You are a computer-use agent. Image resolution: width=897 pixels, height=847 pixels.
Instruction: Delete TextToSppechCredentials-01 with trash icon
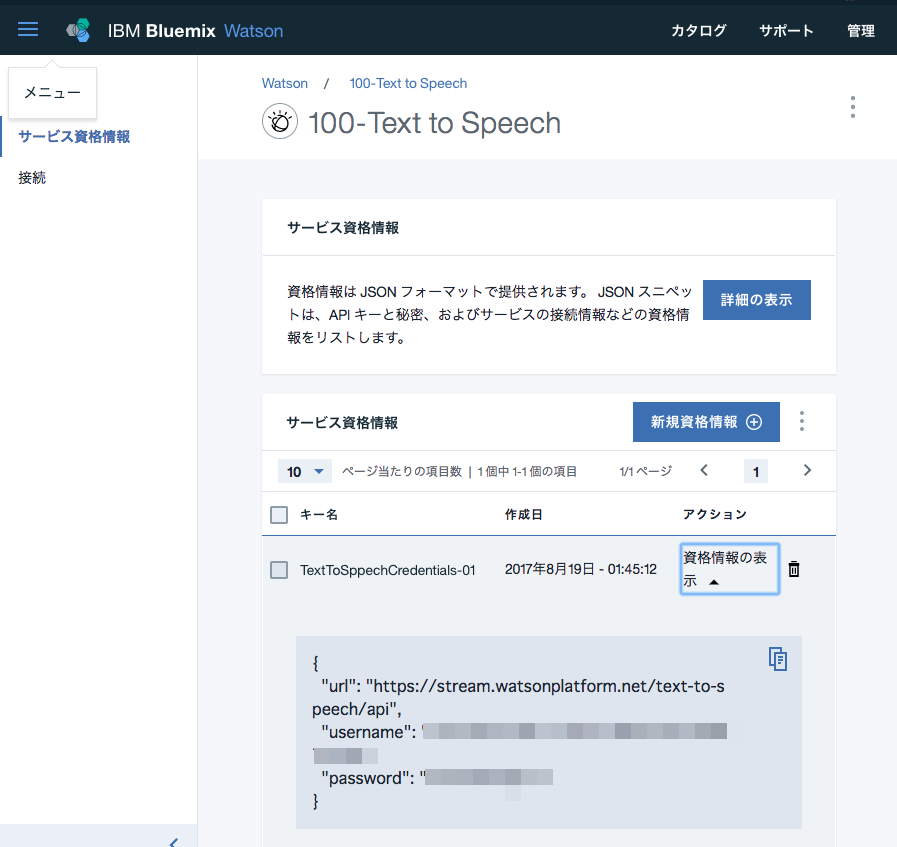[793, 569]
